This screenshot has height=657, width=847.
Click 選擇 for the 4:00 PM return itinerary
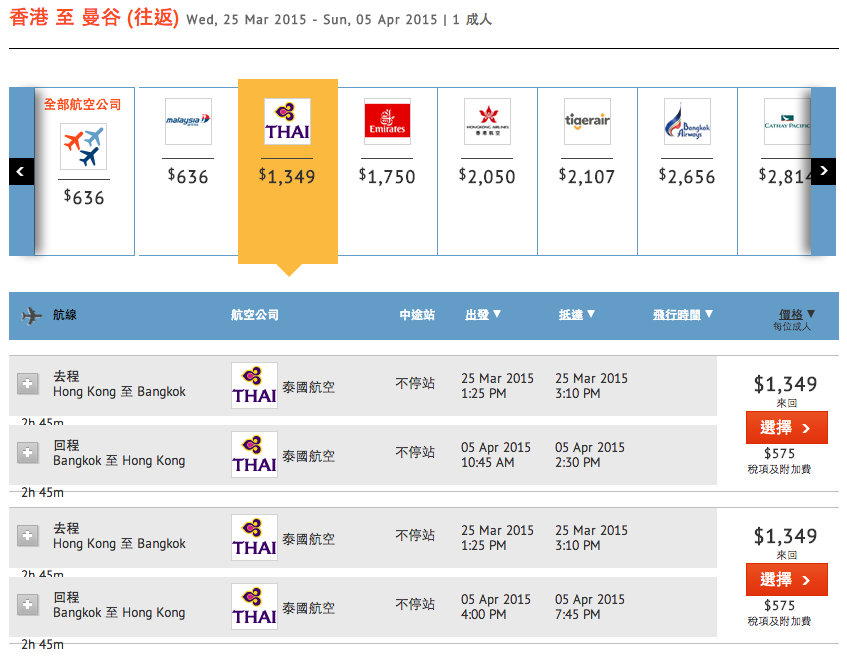click(x=786, y=579)
